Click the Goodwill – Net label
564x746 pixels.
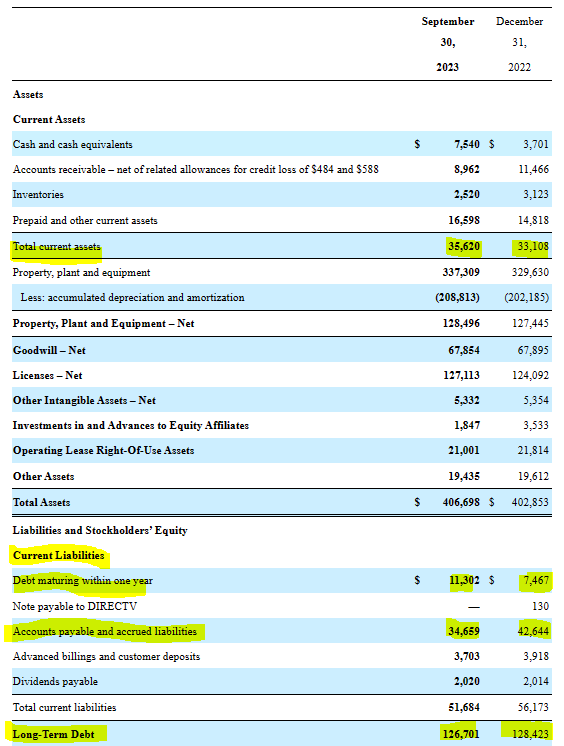click(49, 351)
